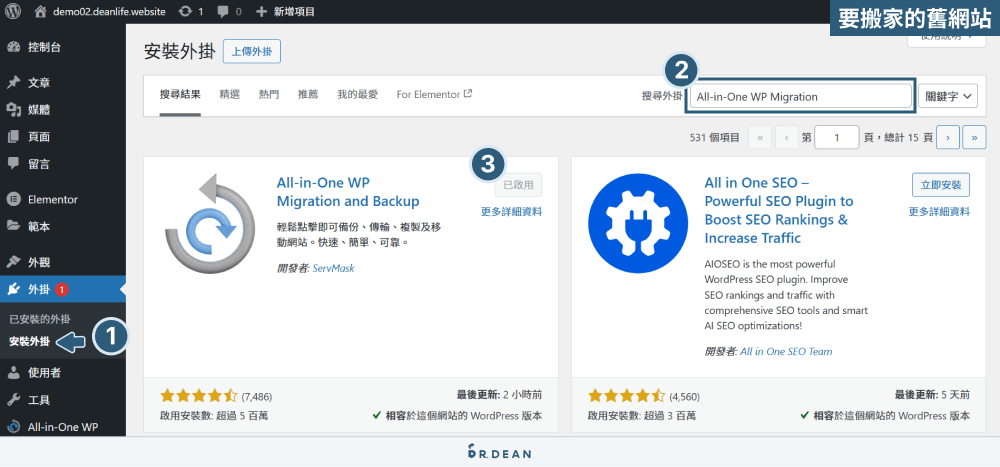Click 新增項目 in the admin bar
This screenshot has width=1000, height=467.
(284, 11)
